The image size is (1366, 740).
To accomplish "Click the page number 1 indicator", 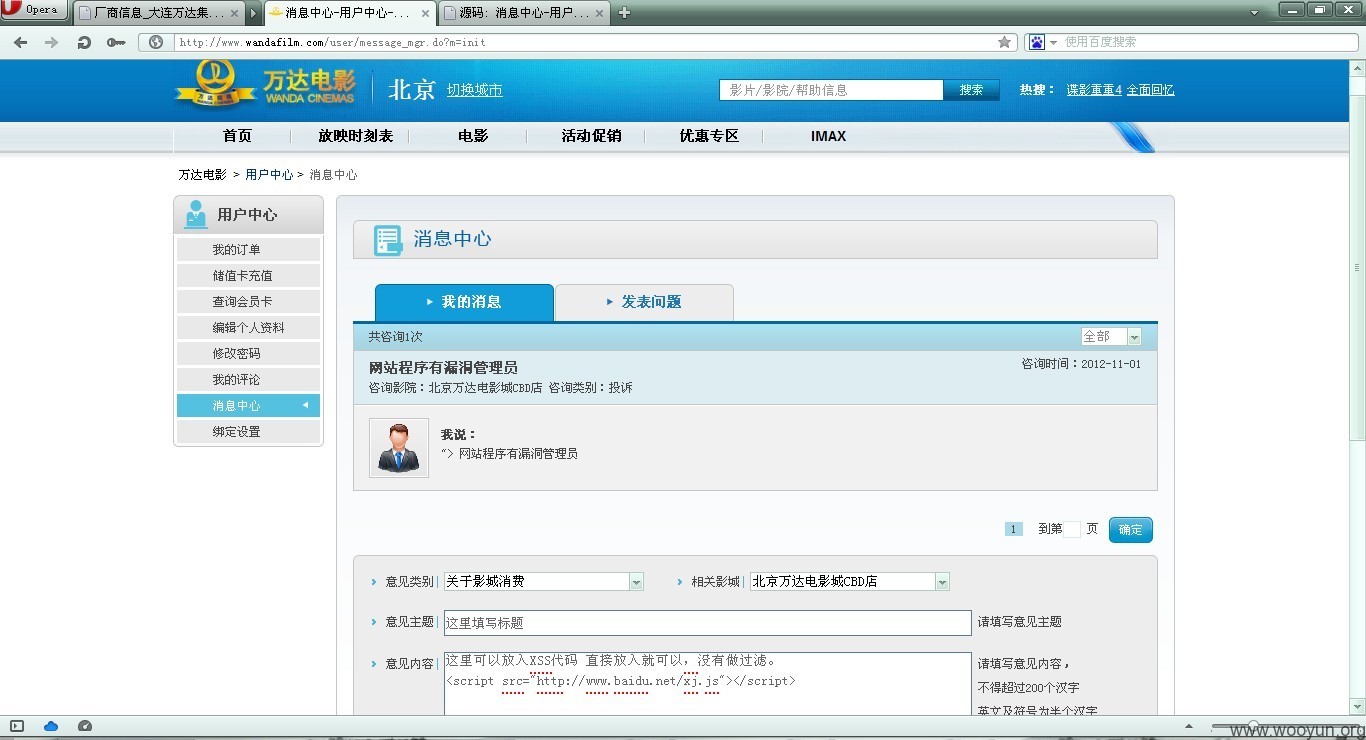I will [x=1014, y=529].
